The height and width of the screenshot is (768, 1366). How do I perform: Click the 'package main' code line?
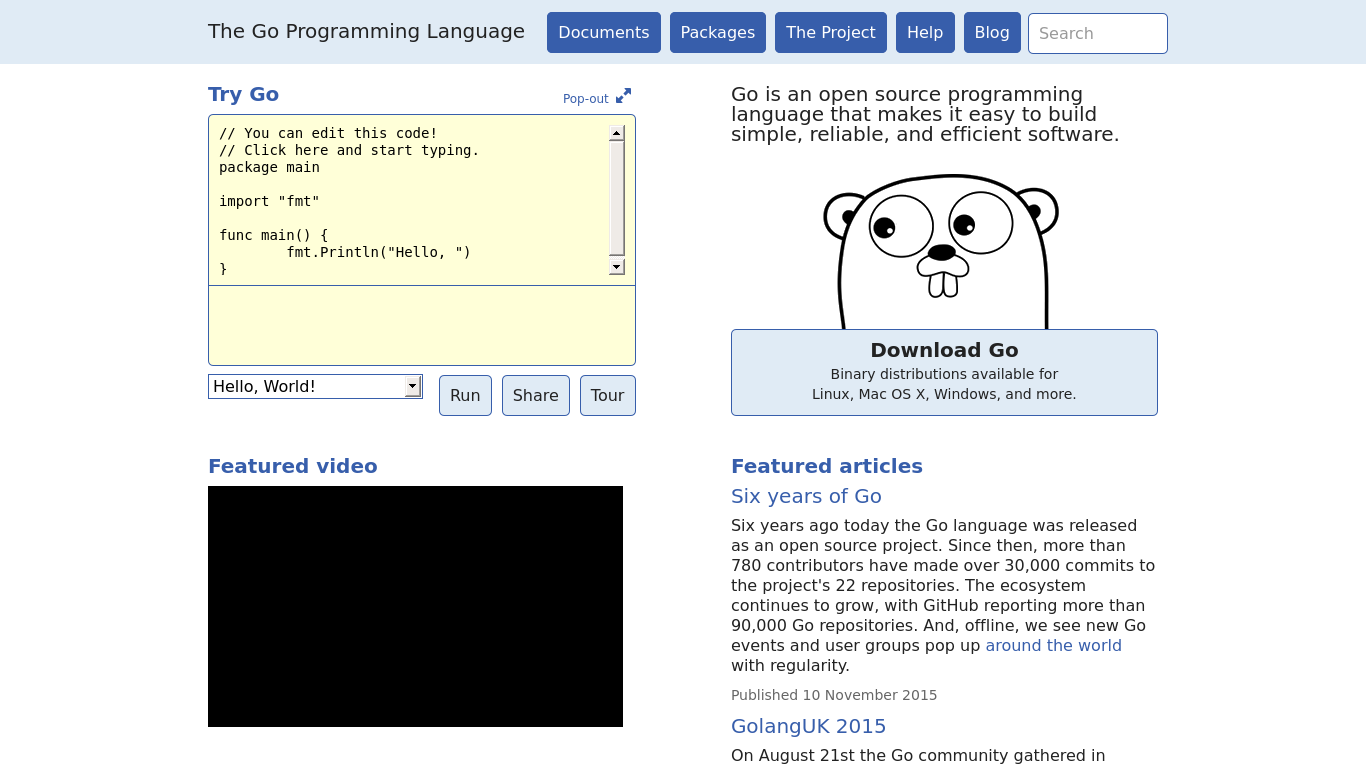[269, 167]
